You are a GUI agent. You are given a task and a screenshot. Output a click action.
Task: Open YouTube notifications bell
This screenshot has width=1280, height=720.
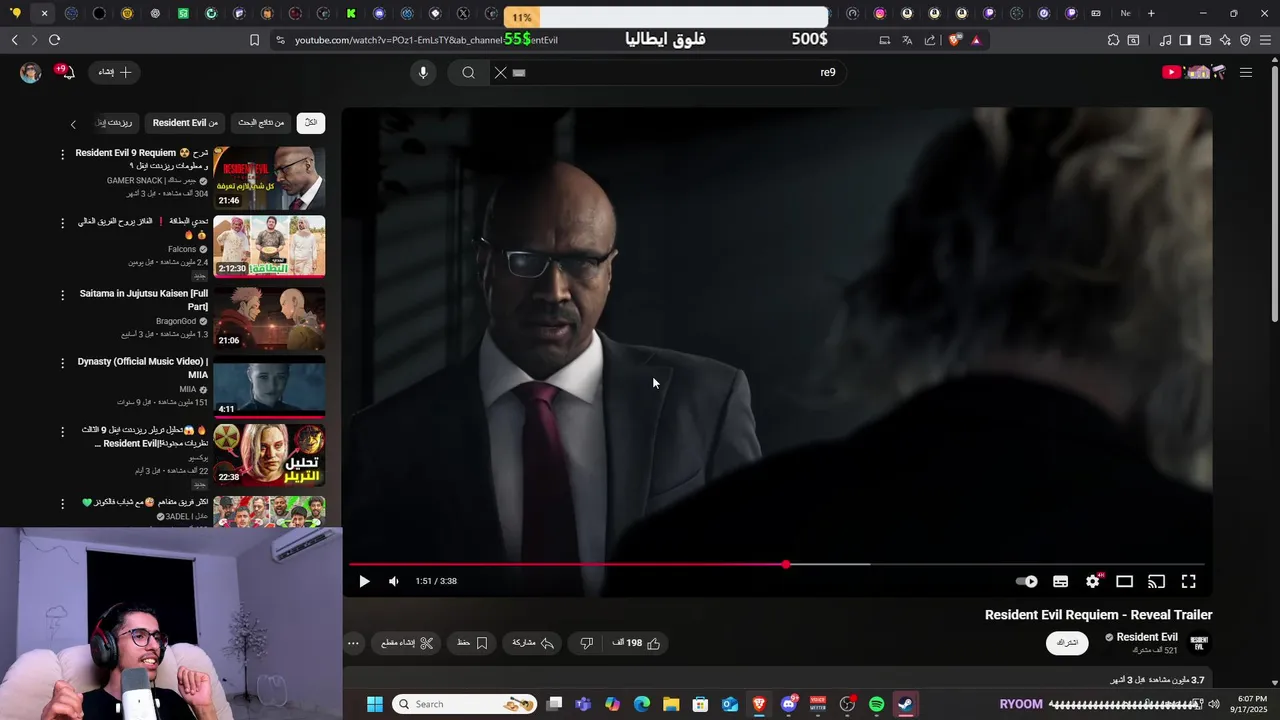[66, 72]
